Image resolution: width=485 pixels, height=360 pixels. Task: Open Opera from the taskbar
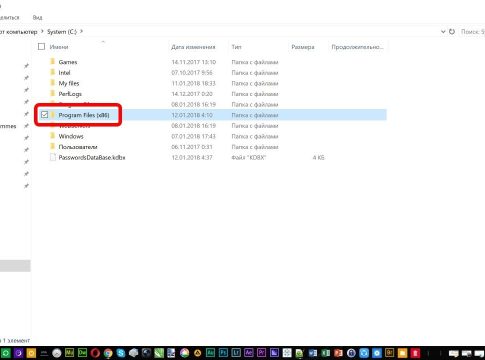(x=95, y=353)
